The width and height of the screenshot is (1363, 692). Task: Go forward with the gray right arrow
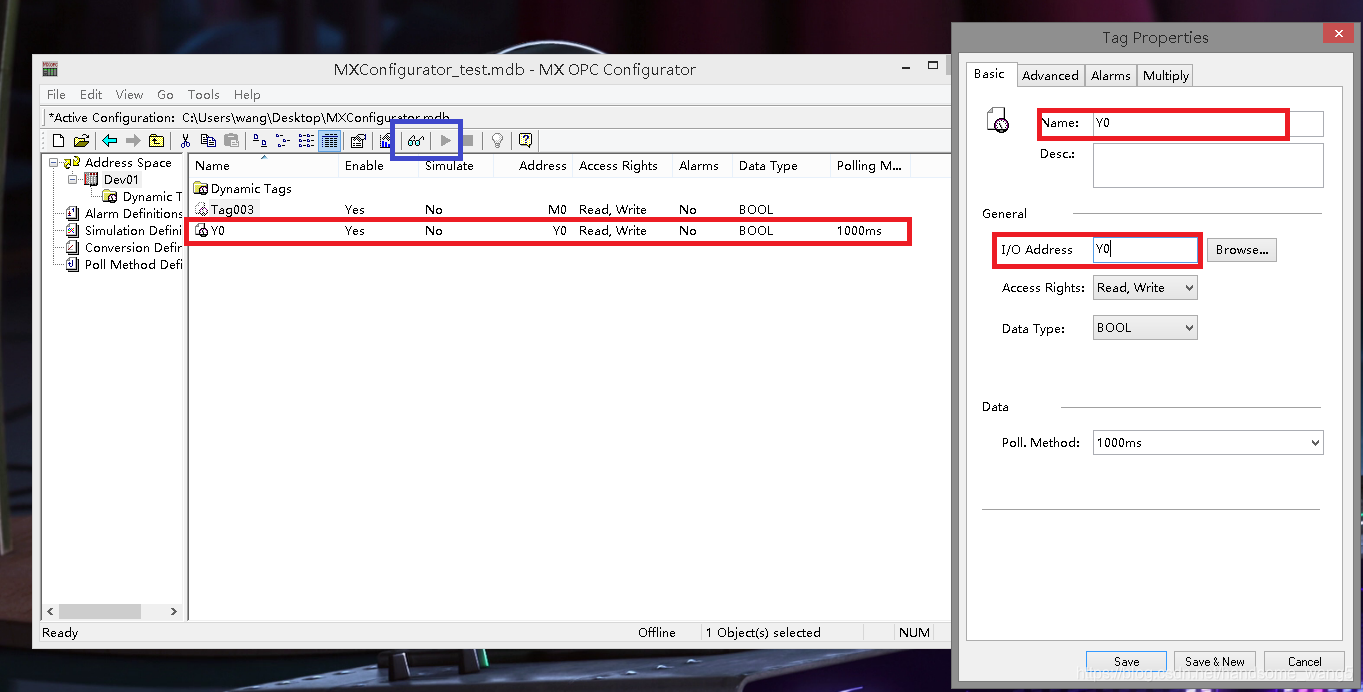click(133, 141)
